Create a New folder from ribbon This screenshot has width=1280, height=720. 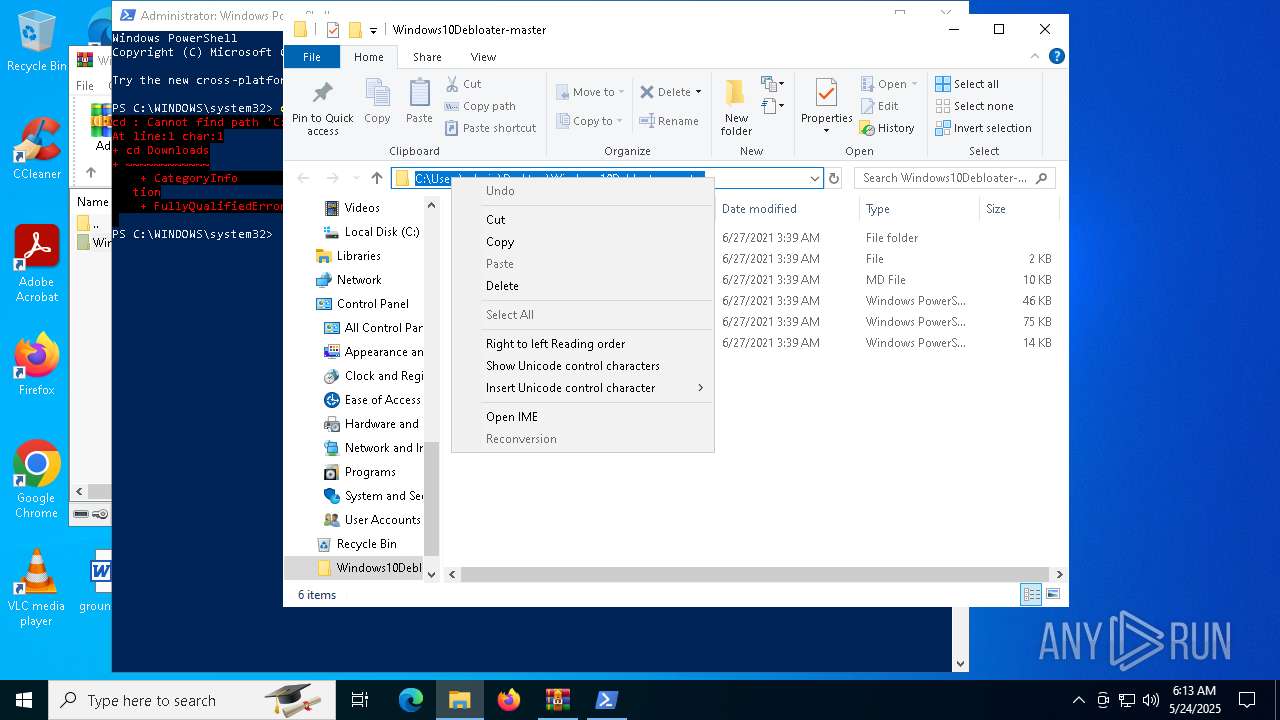(x=736, y=106)
